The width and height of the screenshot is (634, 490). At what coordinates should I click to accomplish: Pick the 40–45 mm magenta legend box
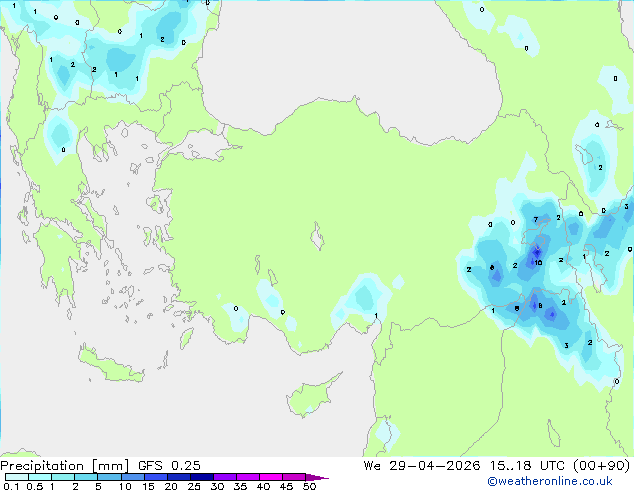(271, 477)
